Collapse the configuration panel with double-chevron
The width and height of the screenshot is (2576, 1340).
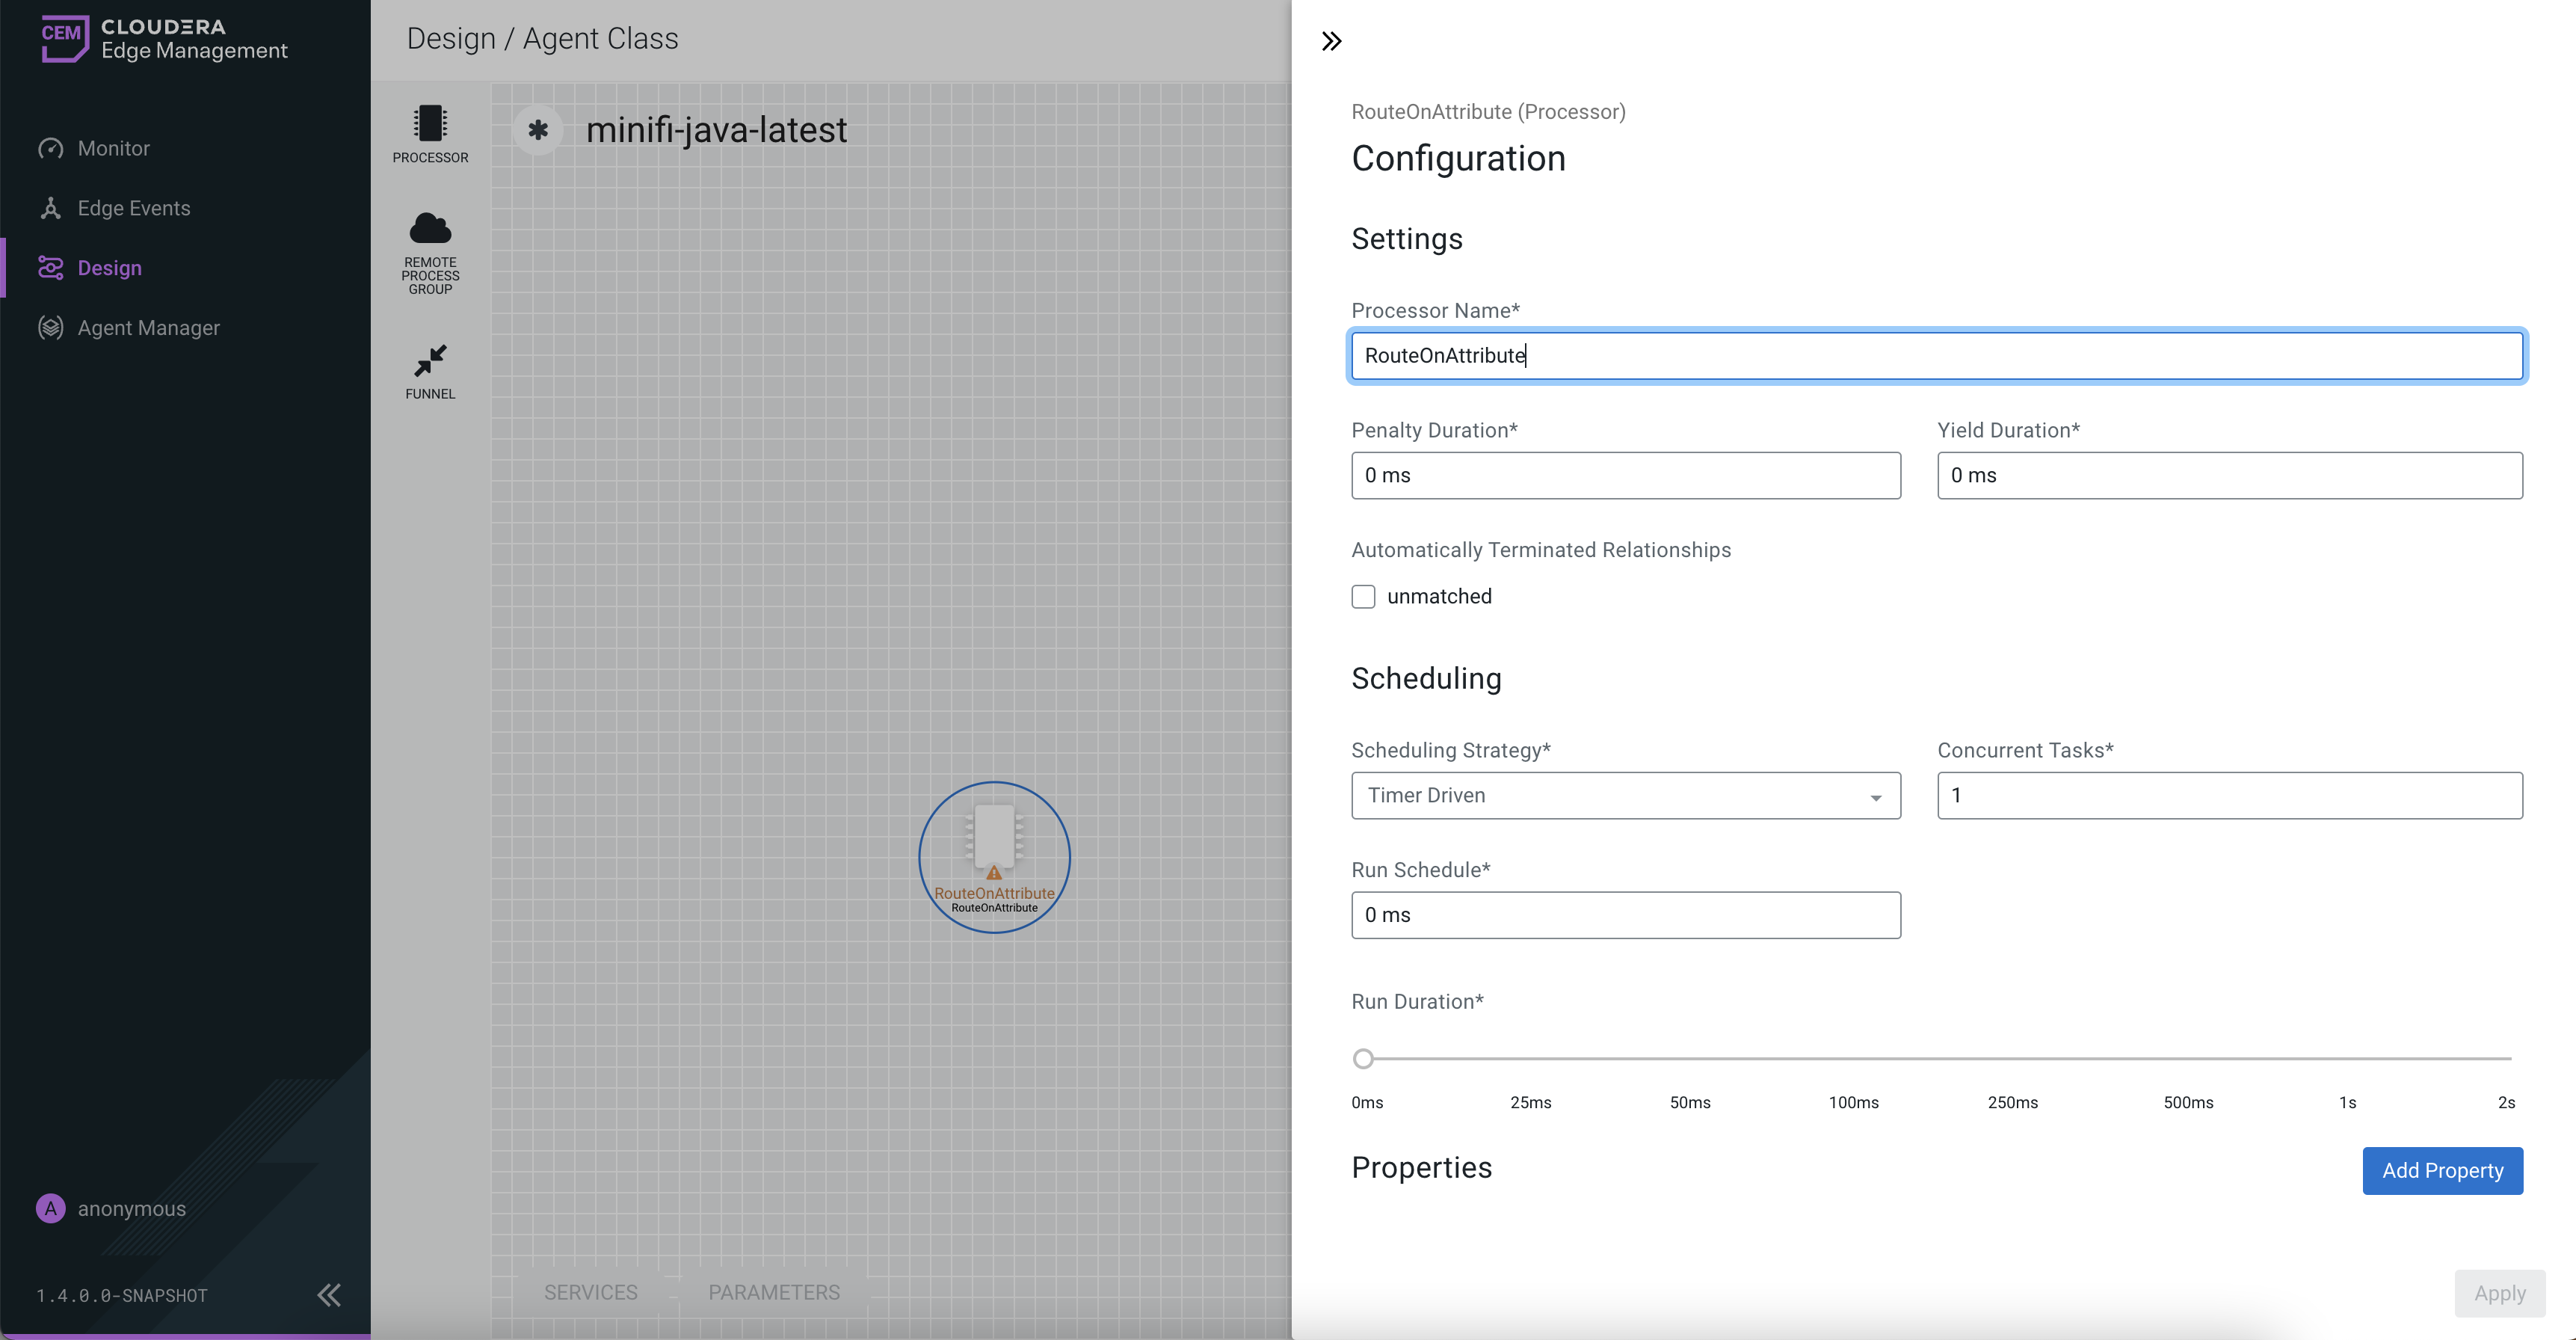[1331, 41]
